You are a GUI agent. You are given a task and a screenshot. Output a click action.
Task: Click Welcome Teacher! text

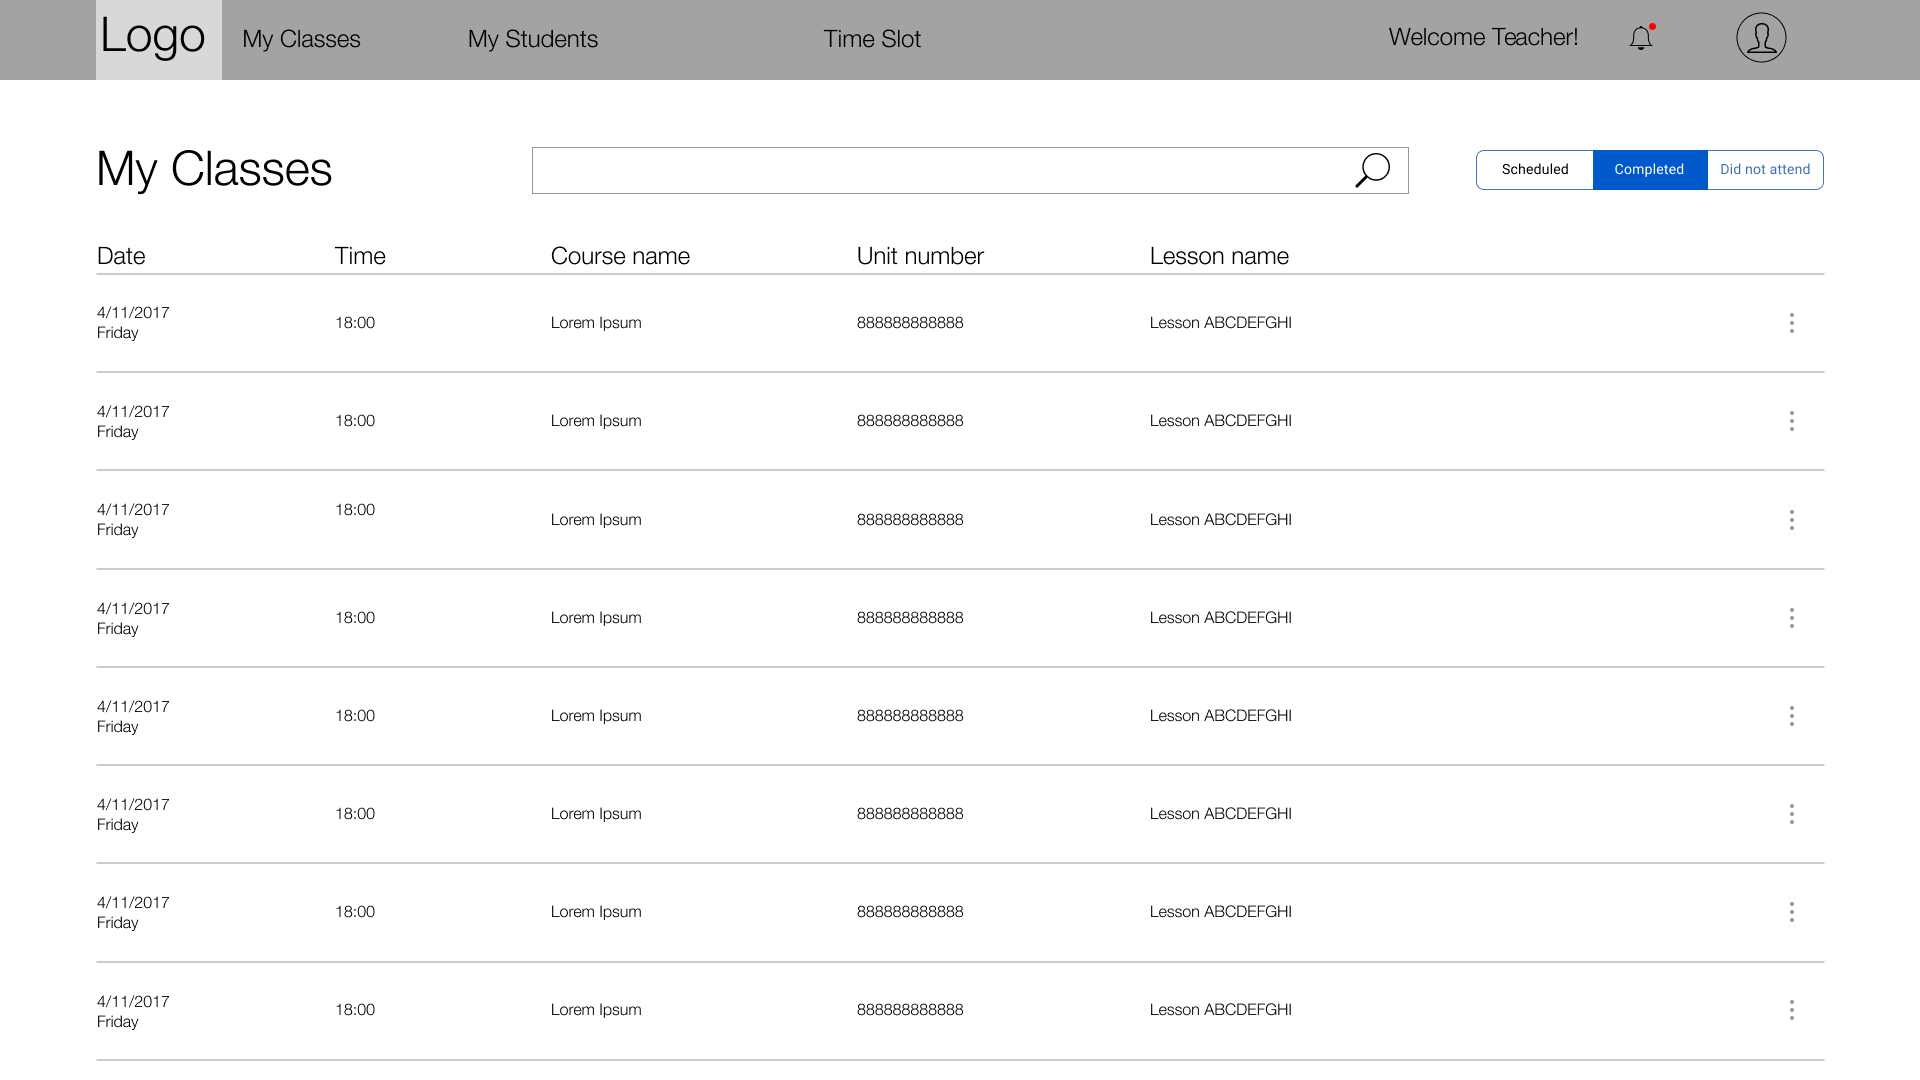coord(1482,37)
